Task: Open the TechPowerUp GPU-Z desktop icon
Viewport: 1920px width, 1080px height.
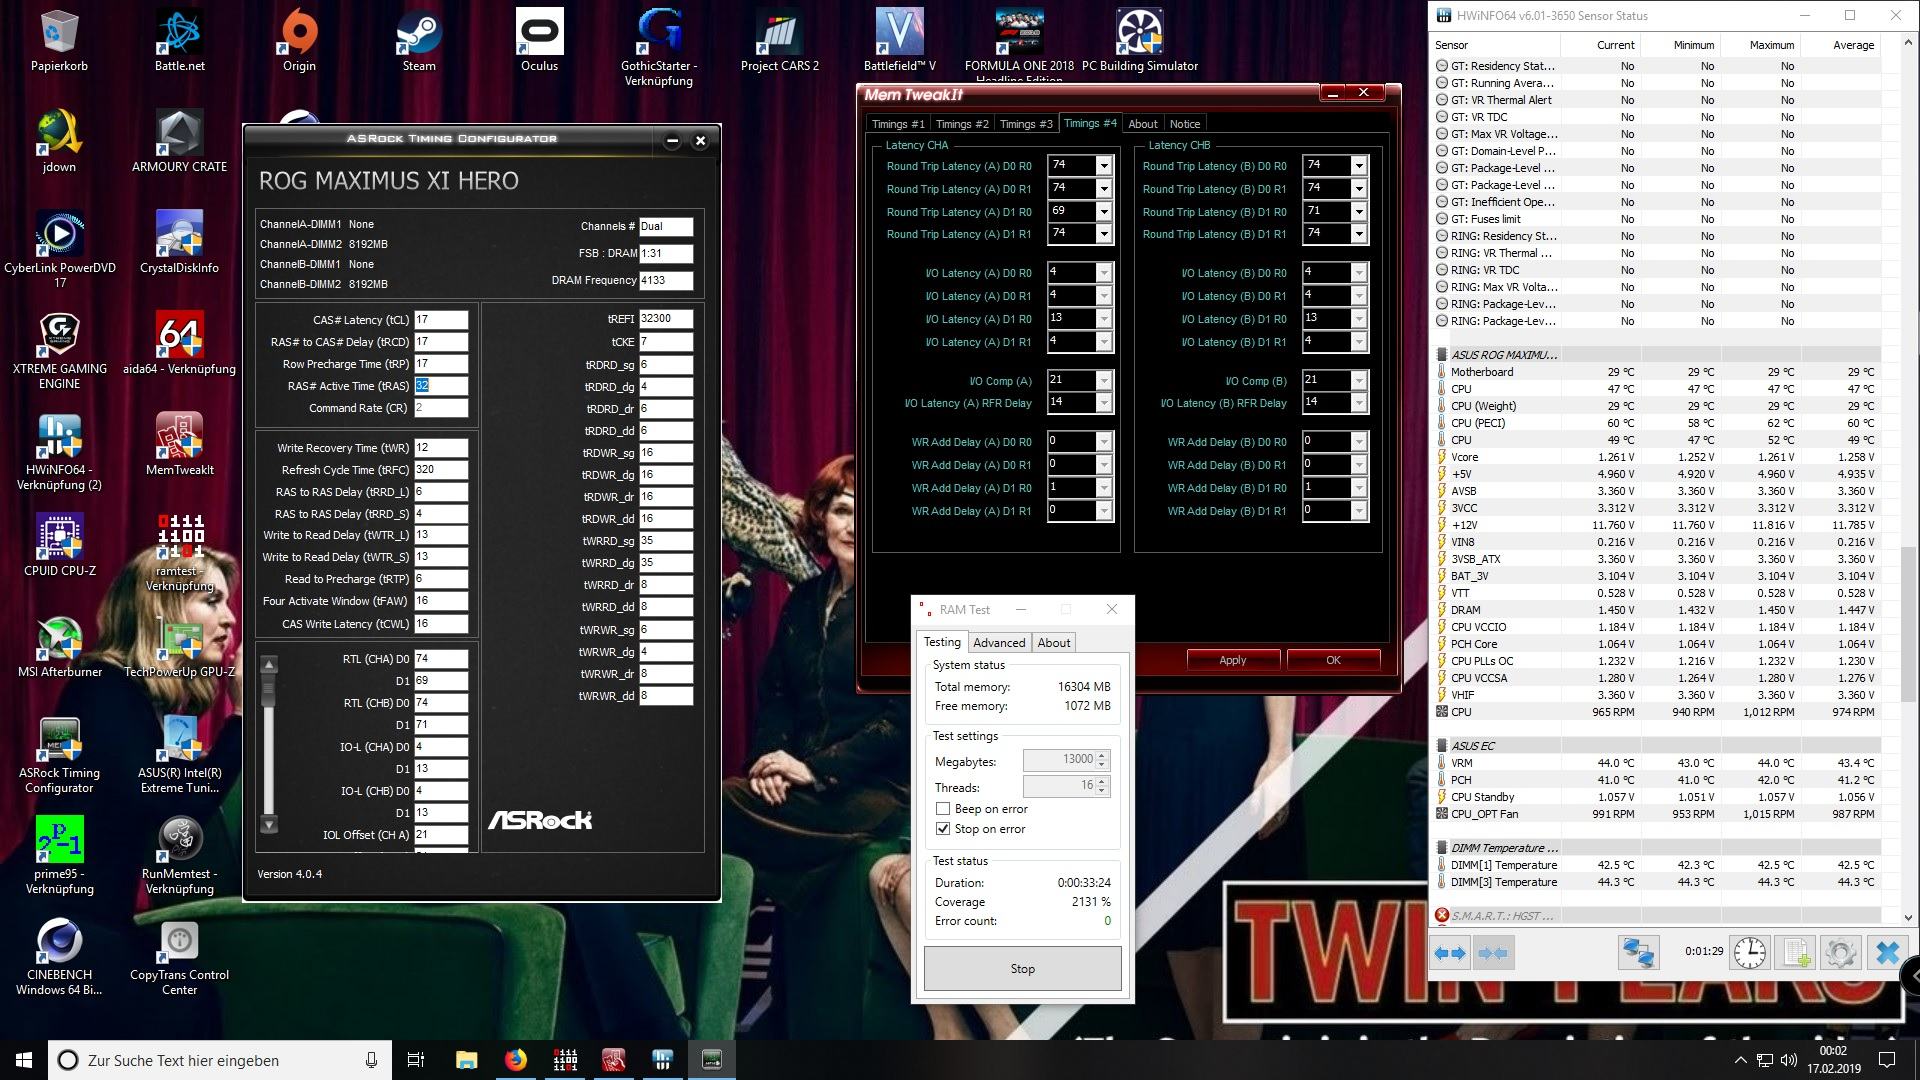Action: tap(179, 646)
